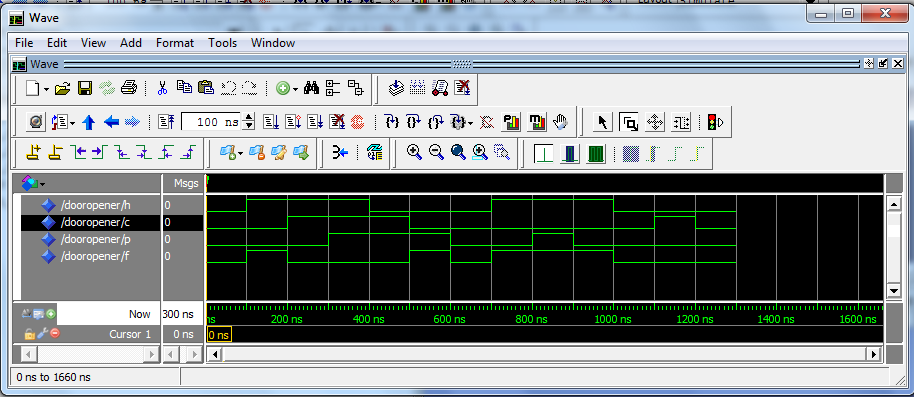Open the signal pane format dropdown
This screenshot has width=914, height=397.
coord(43,184)
